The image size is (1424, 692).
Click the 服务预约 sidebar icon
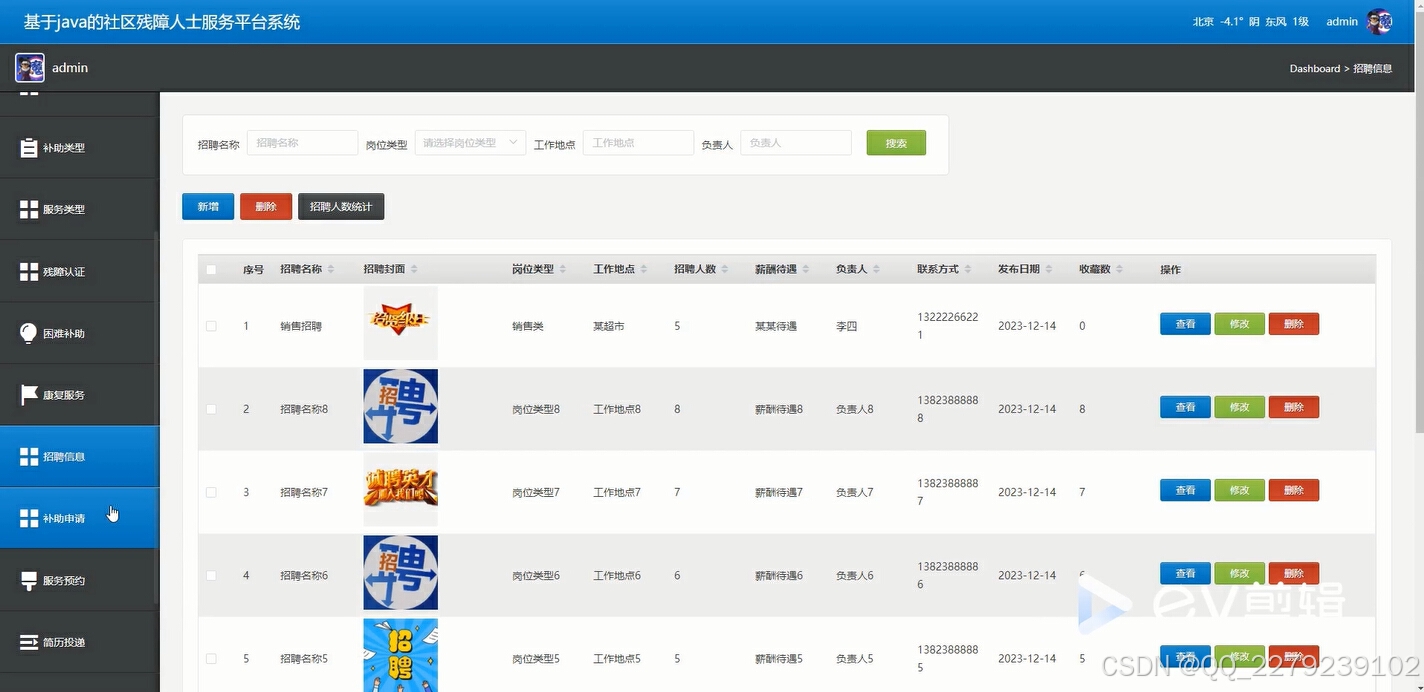click(x=27, y=579)
